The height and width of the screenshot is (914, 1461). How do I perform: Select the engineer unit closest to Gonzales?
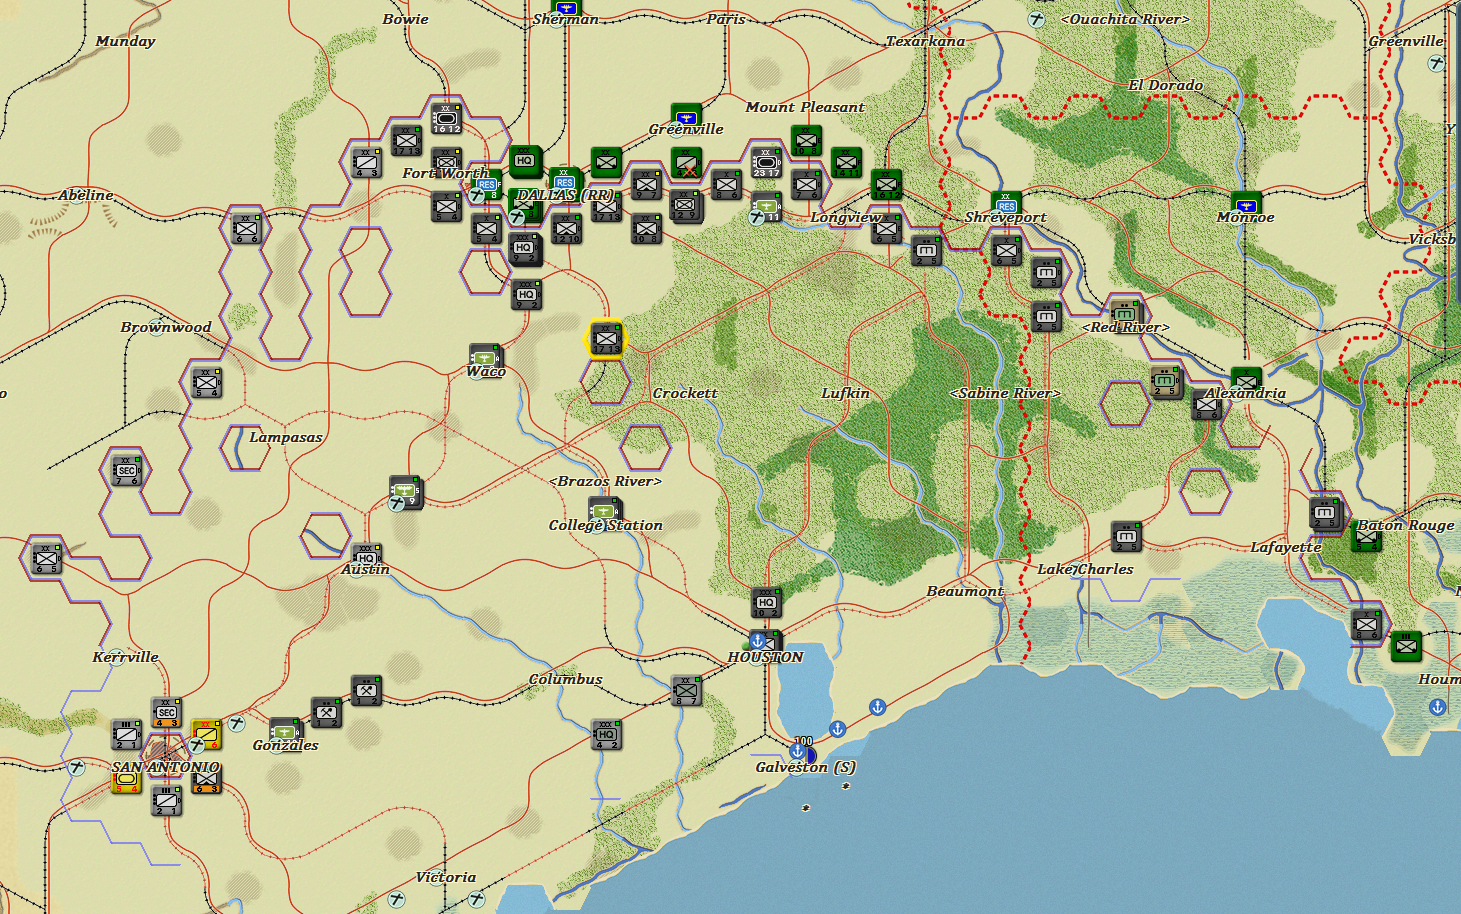click(x=326, y=712)
